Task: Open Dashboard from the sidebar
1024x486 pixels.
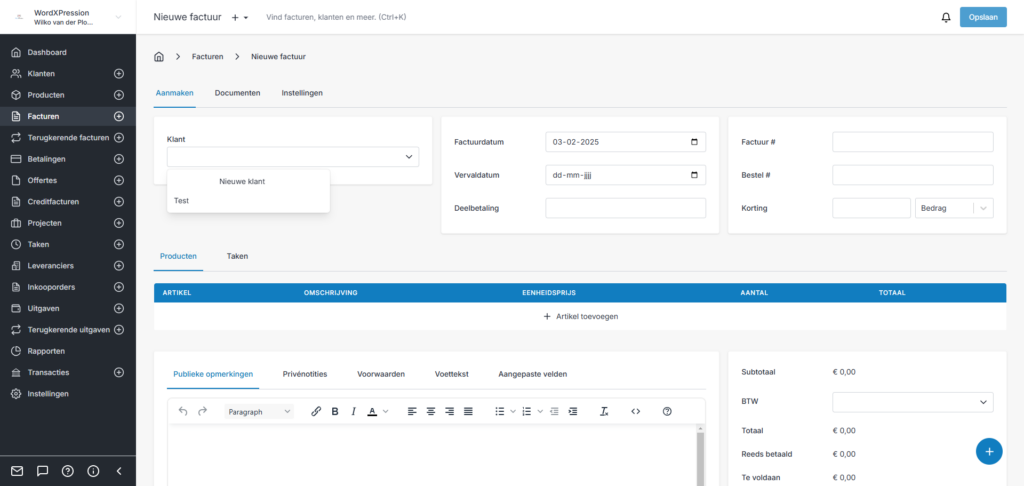Action: coord(47,52)
